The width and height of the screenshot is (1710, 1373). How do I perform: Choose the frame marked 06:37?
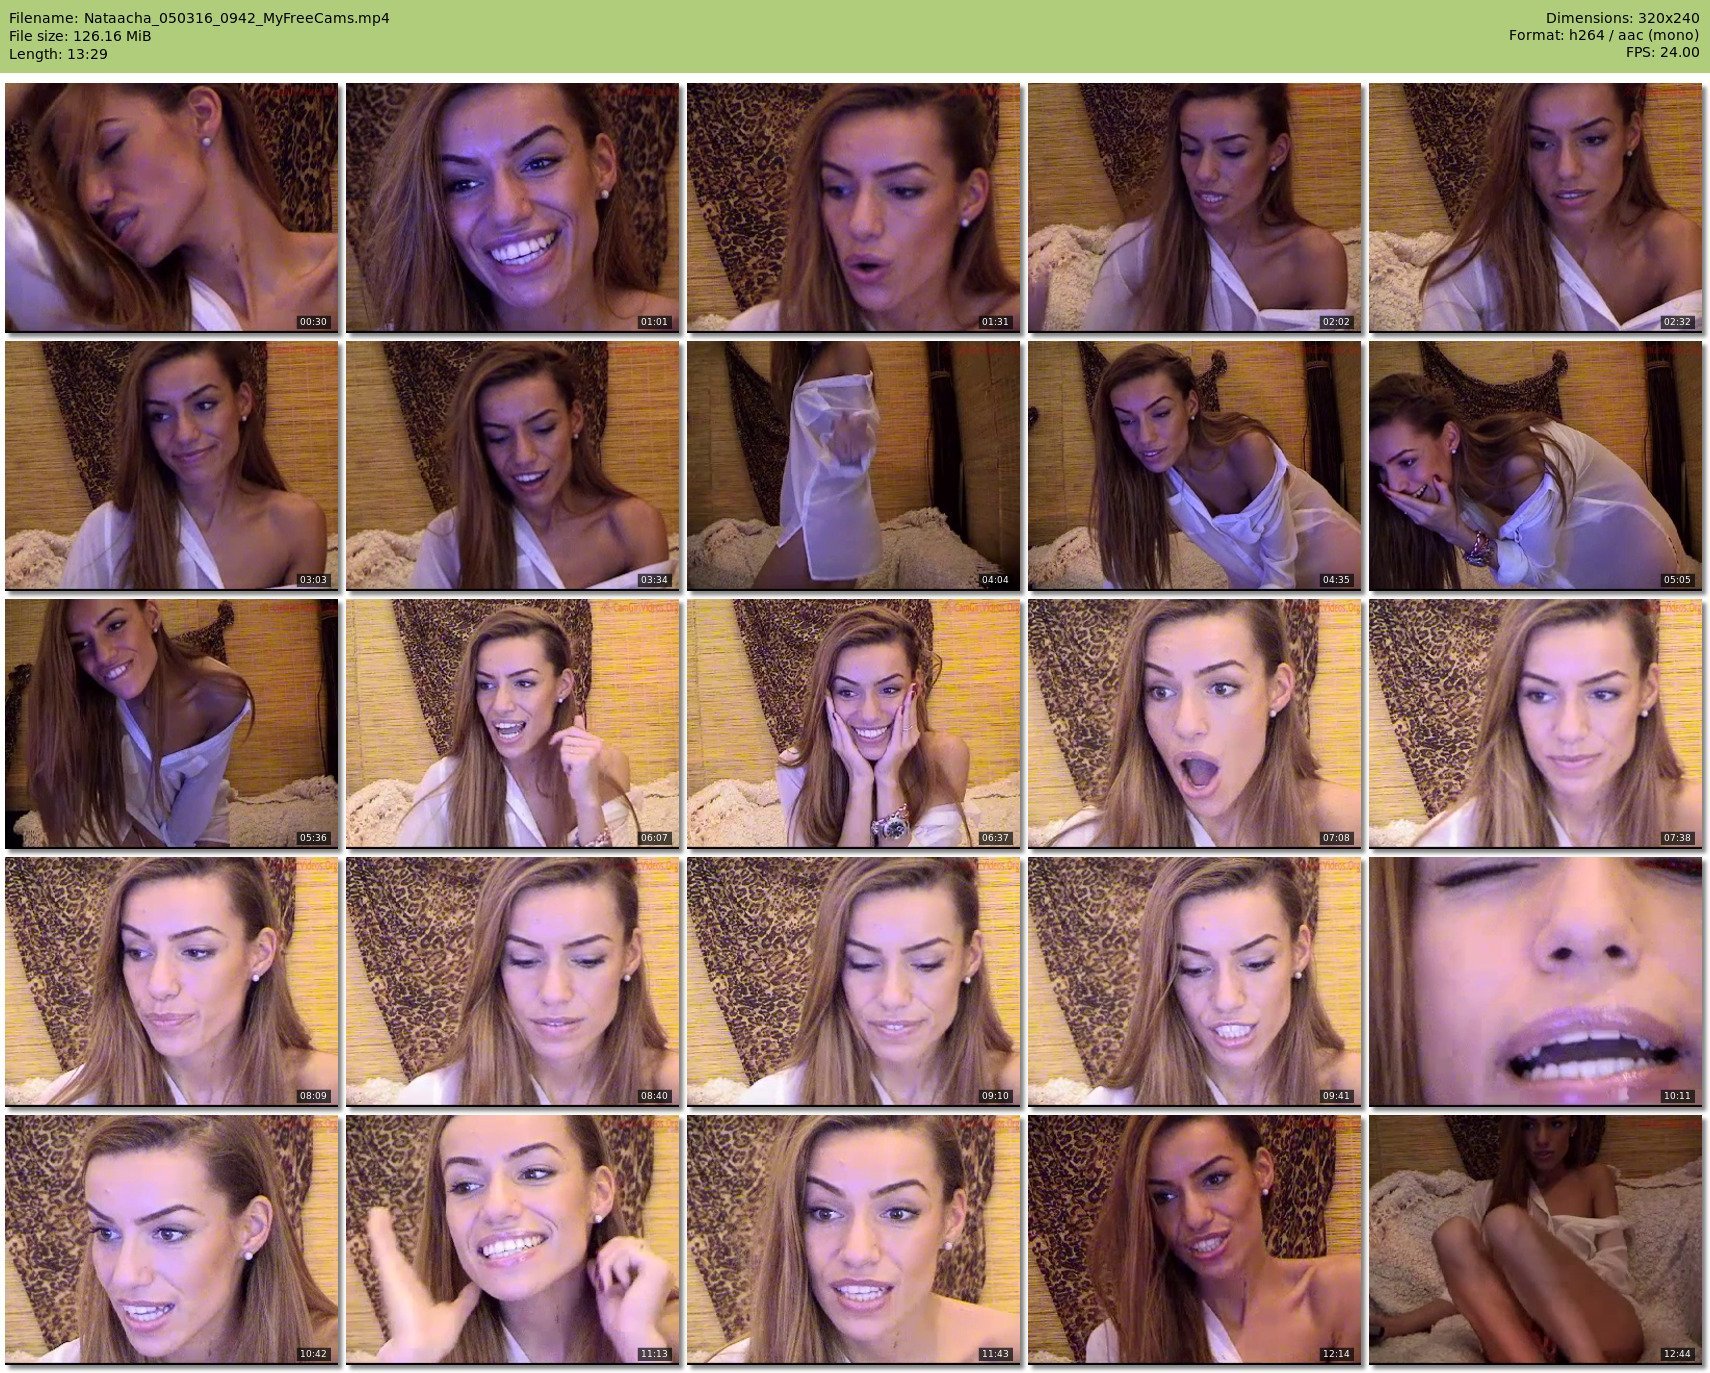tap(853, 723)
